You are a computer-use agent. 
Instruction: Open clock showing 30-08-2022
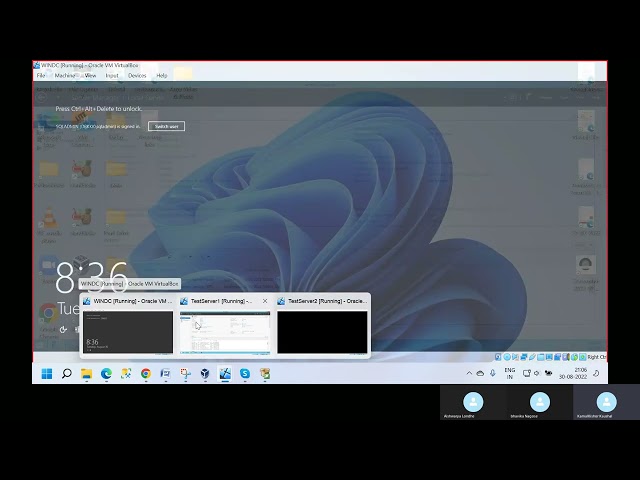click(x=573, y=373)
